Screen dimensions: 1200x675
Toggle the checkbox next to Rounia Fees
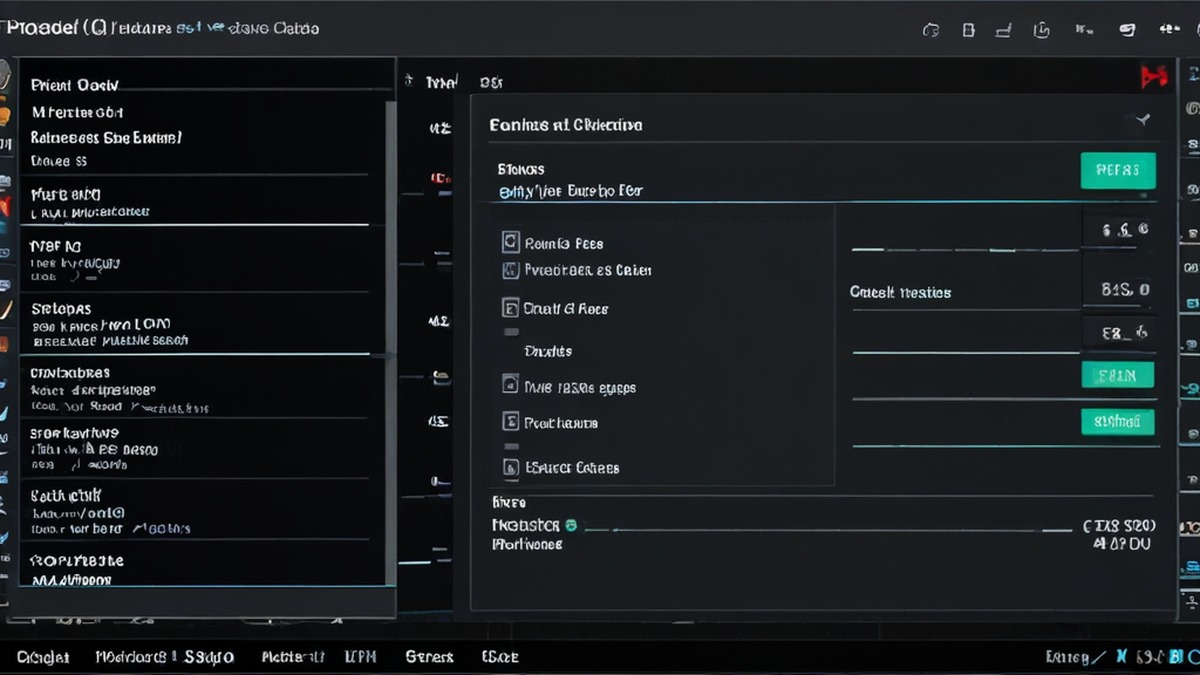(509, 242)
